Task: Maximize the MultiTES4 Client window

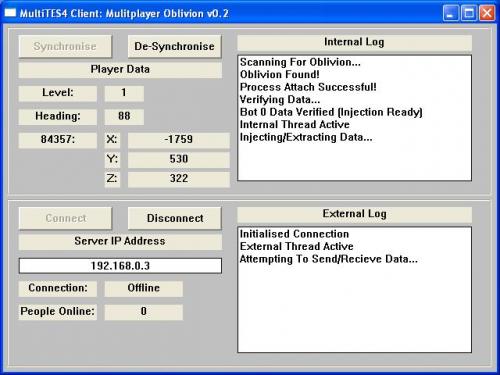Action: (x=469, y=13)
